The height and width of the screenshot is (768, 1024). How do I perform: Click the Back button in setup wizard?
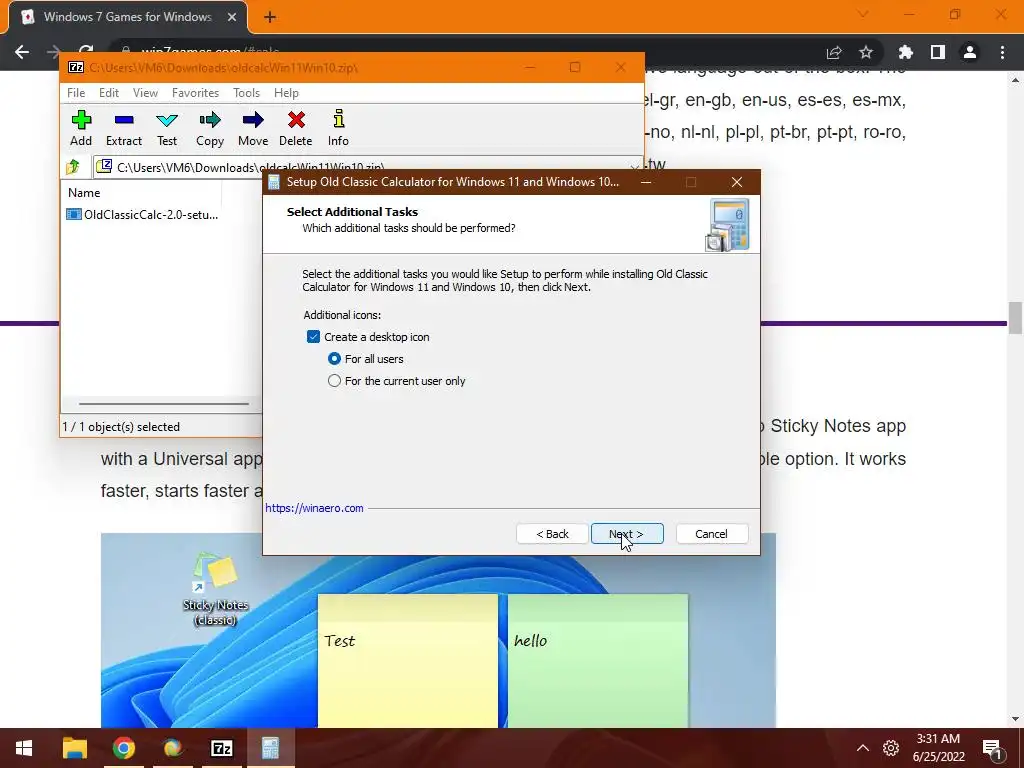pos(552,534)
